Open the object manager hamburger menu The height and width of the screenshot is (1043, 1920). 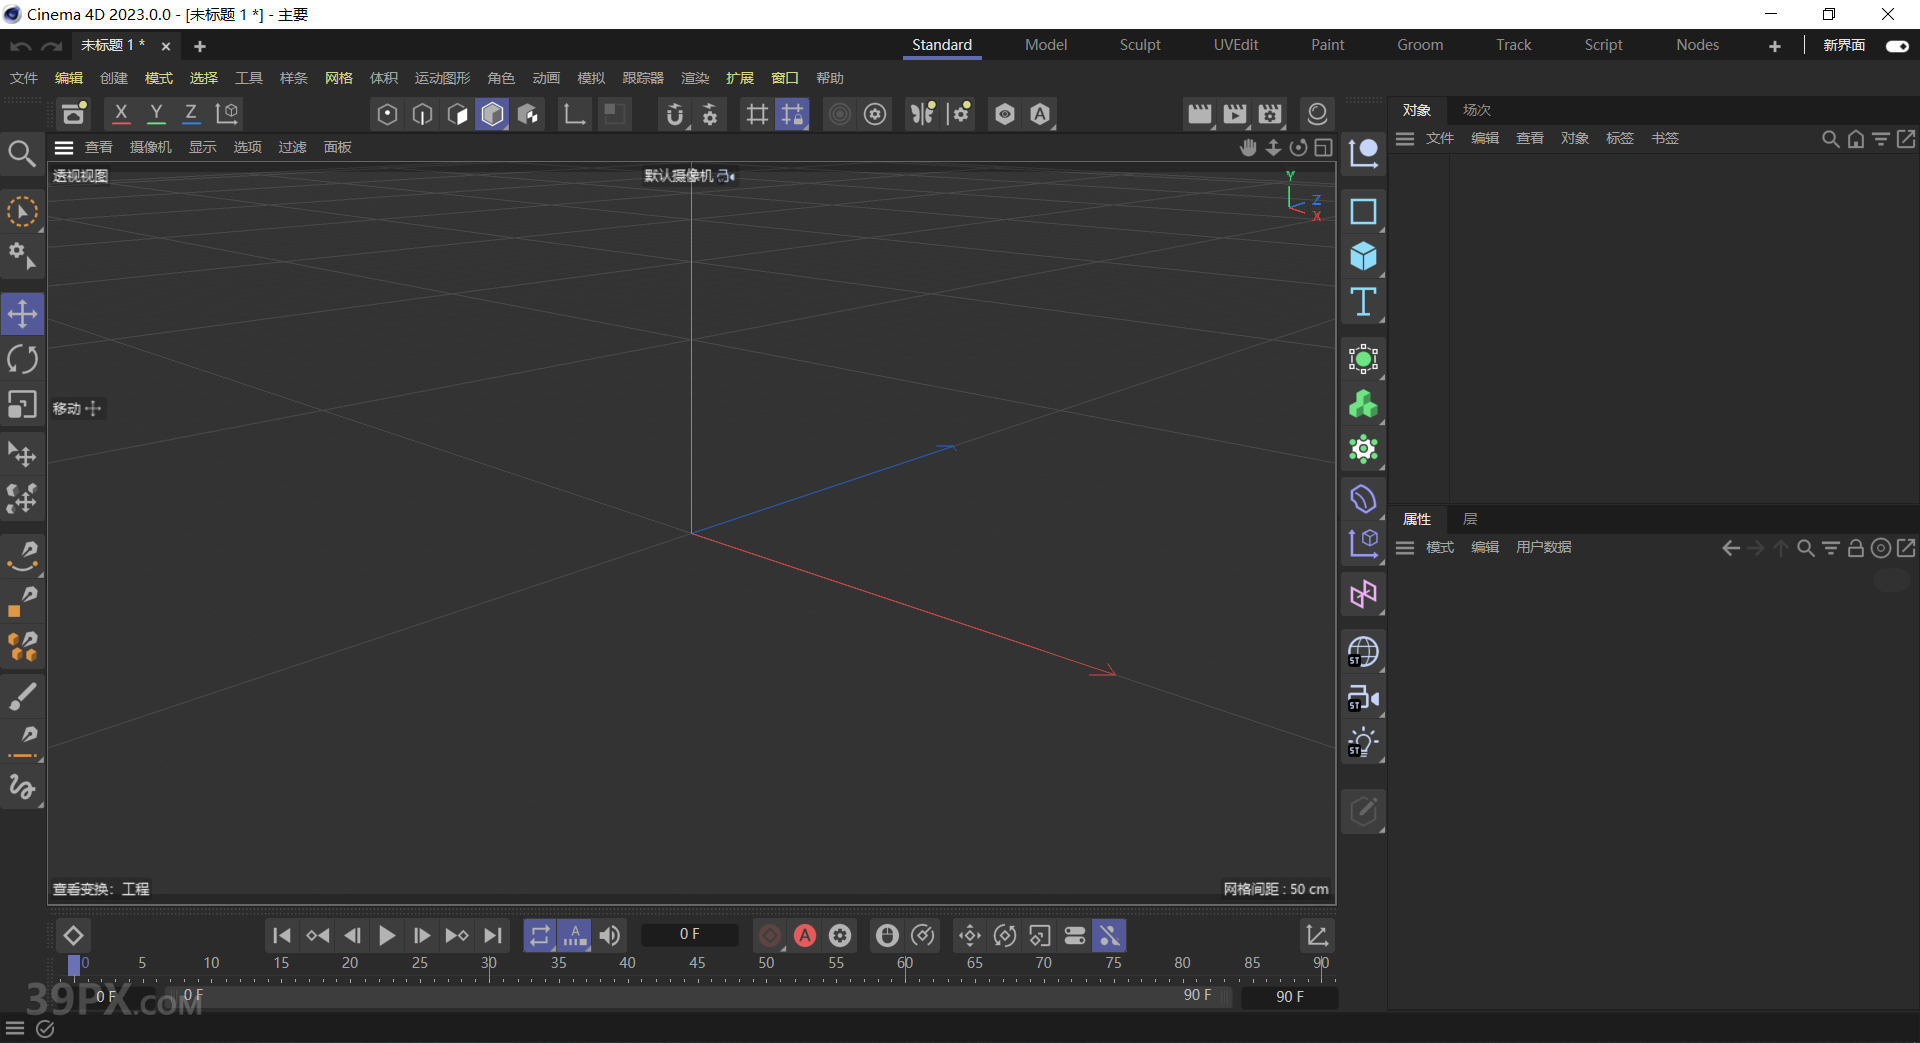click(x=1405, y=139)
